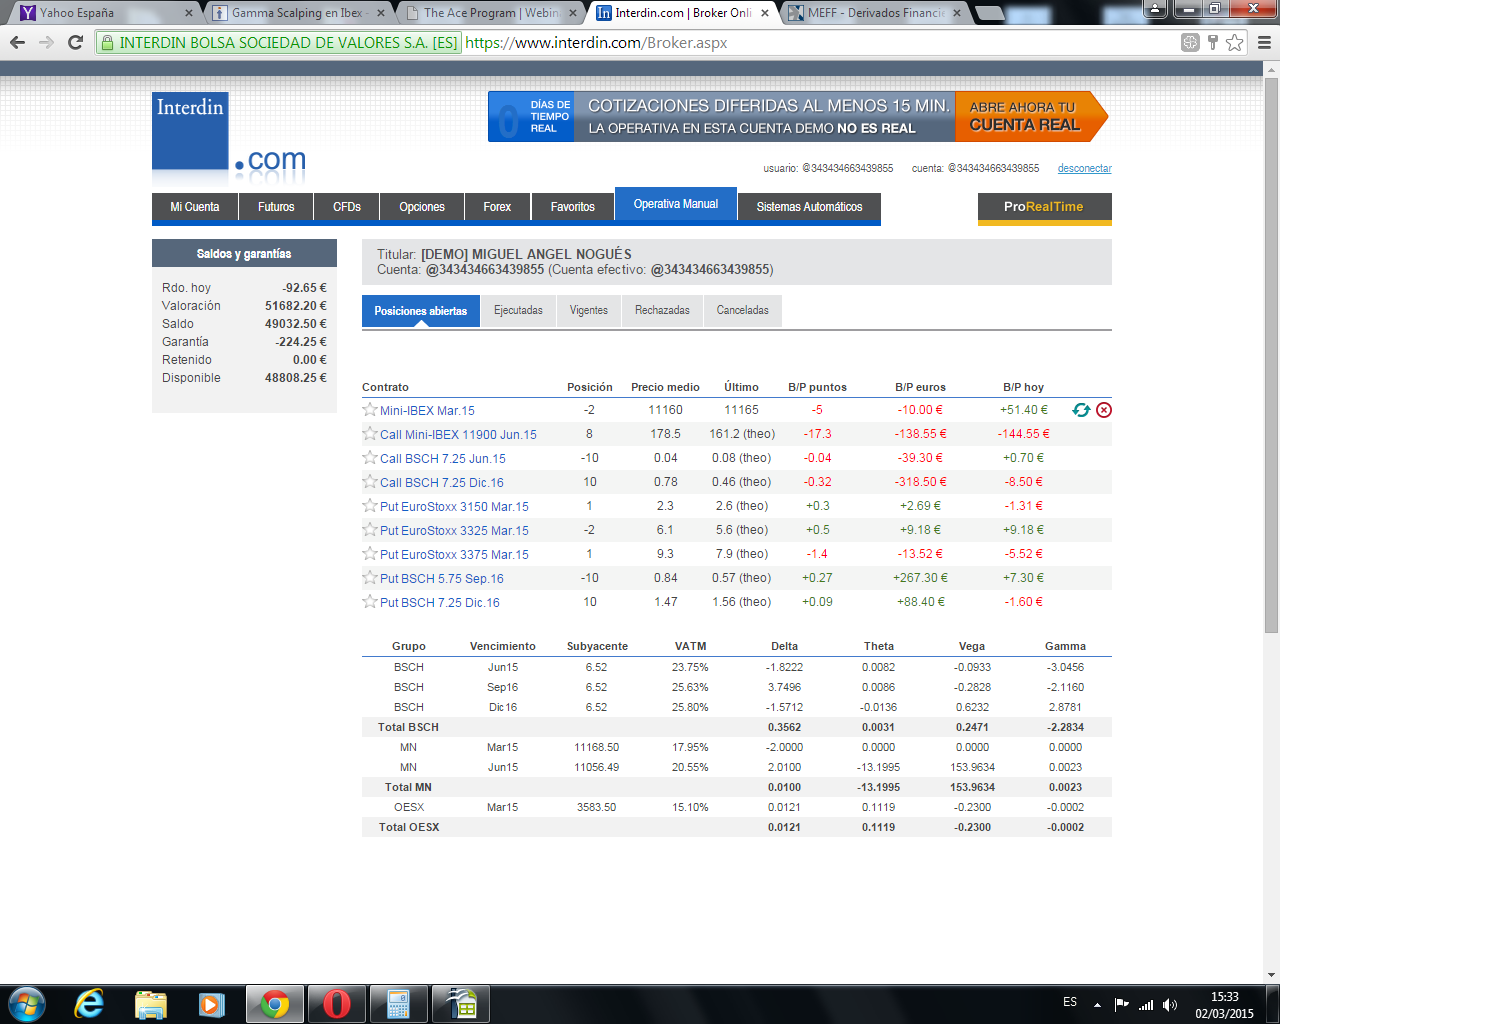Select the Operativa Manual menu tab
This screenshot has width=1500, height=1024.
(x=676, y=204)
